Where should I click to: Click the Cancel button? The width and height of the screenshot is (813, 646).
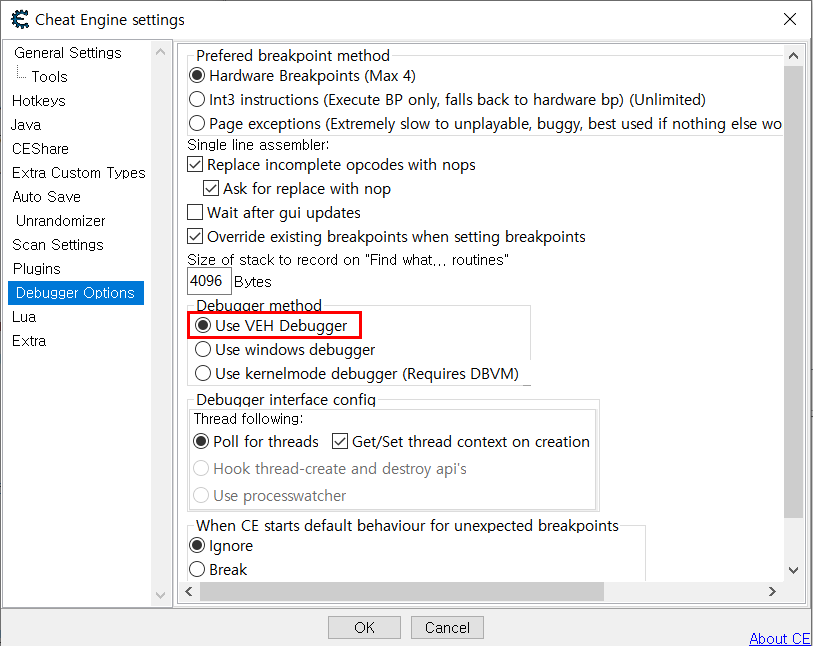click(447, 627)
